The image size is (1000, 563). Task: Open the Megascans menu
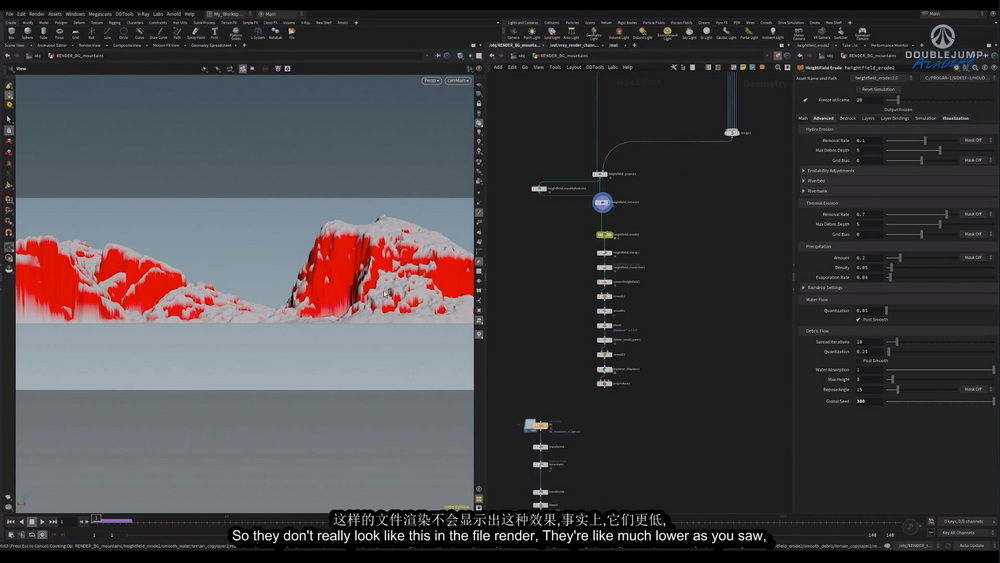point(100,14)
